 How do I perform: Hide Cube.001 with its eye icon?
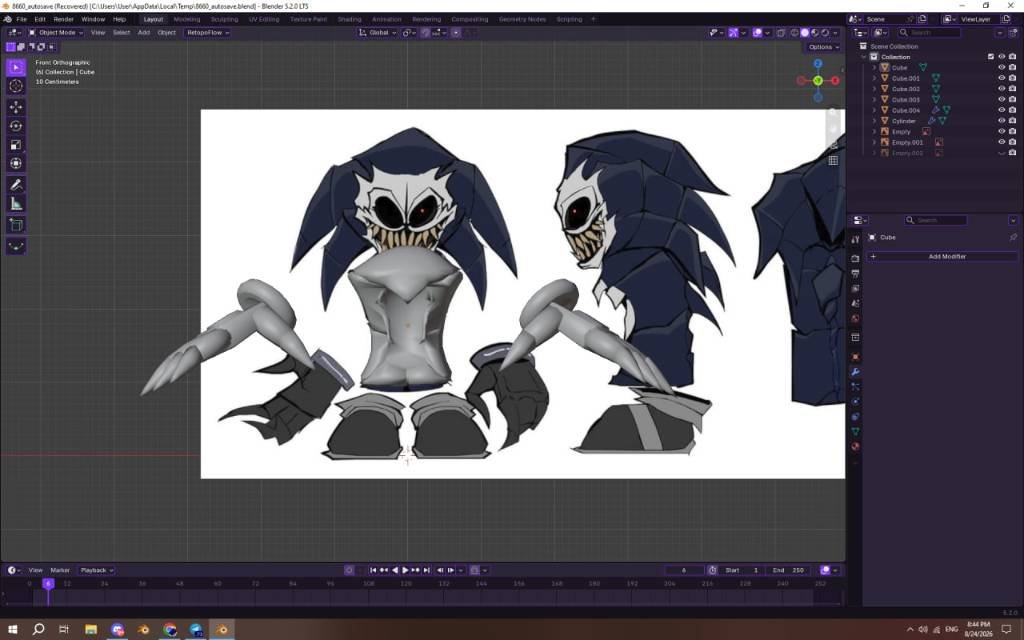pyautogui.click(x=1001, y=78)
